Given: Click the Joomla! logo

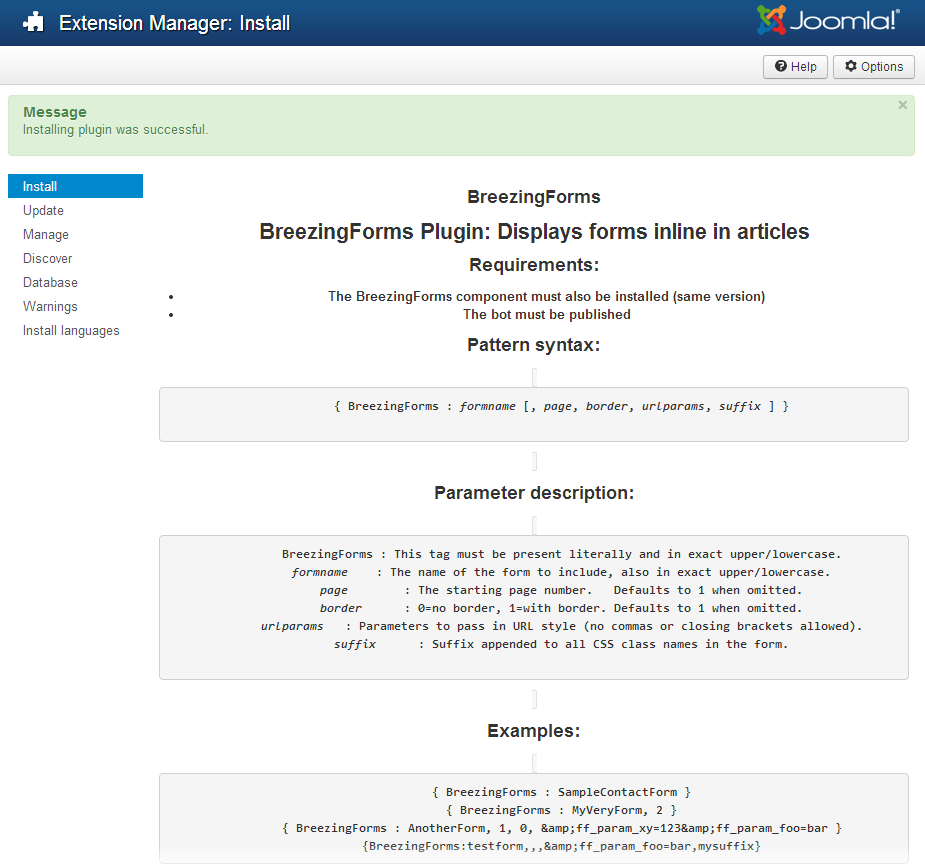Looking at the screenshot, I should (828, 20).
